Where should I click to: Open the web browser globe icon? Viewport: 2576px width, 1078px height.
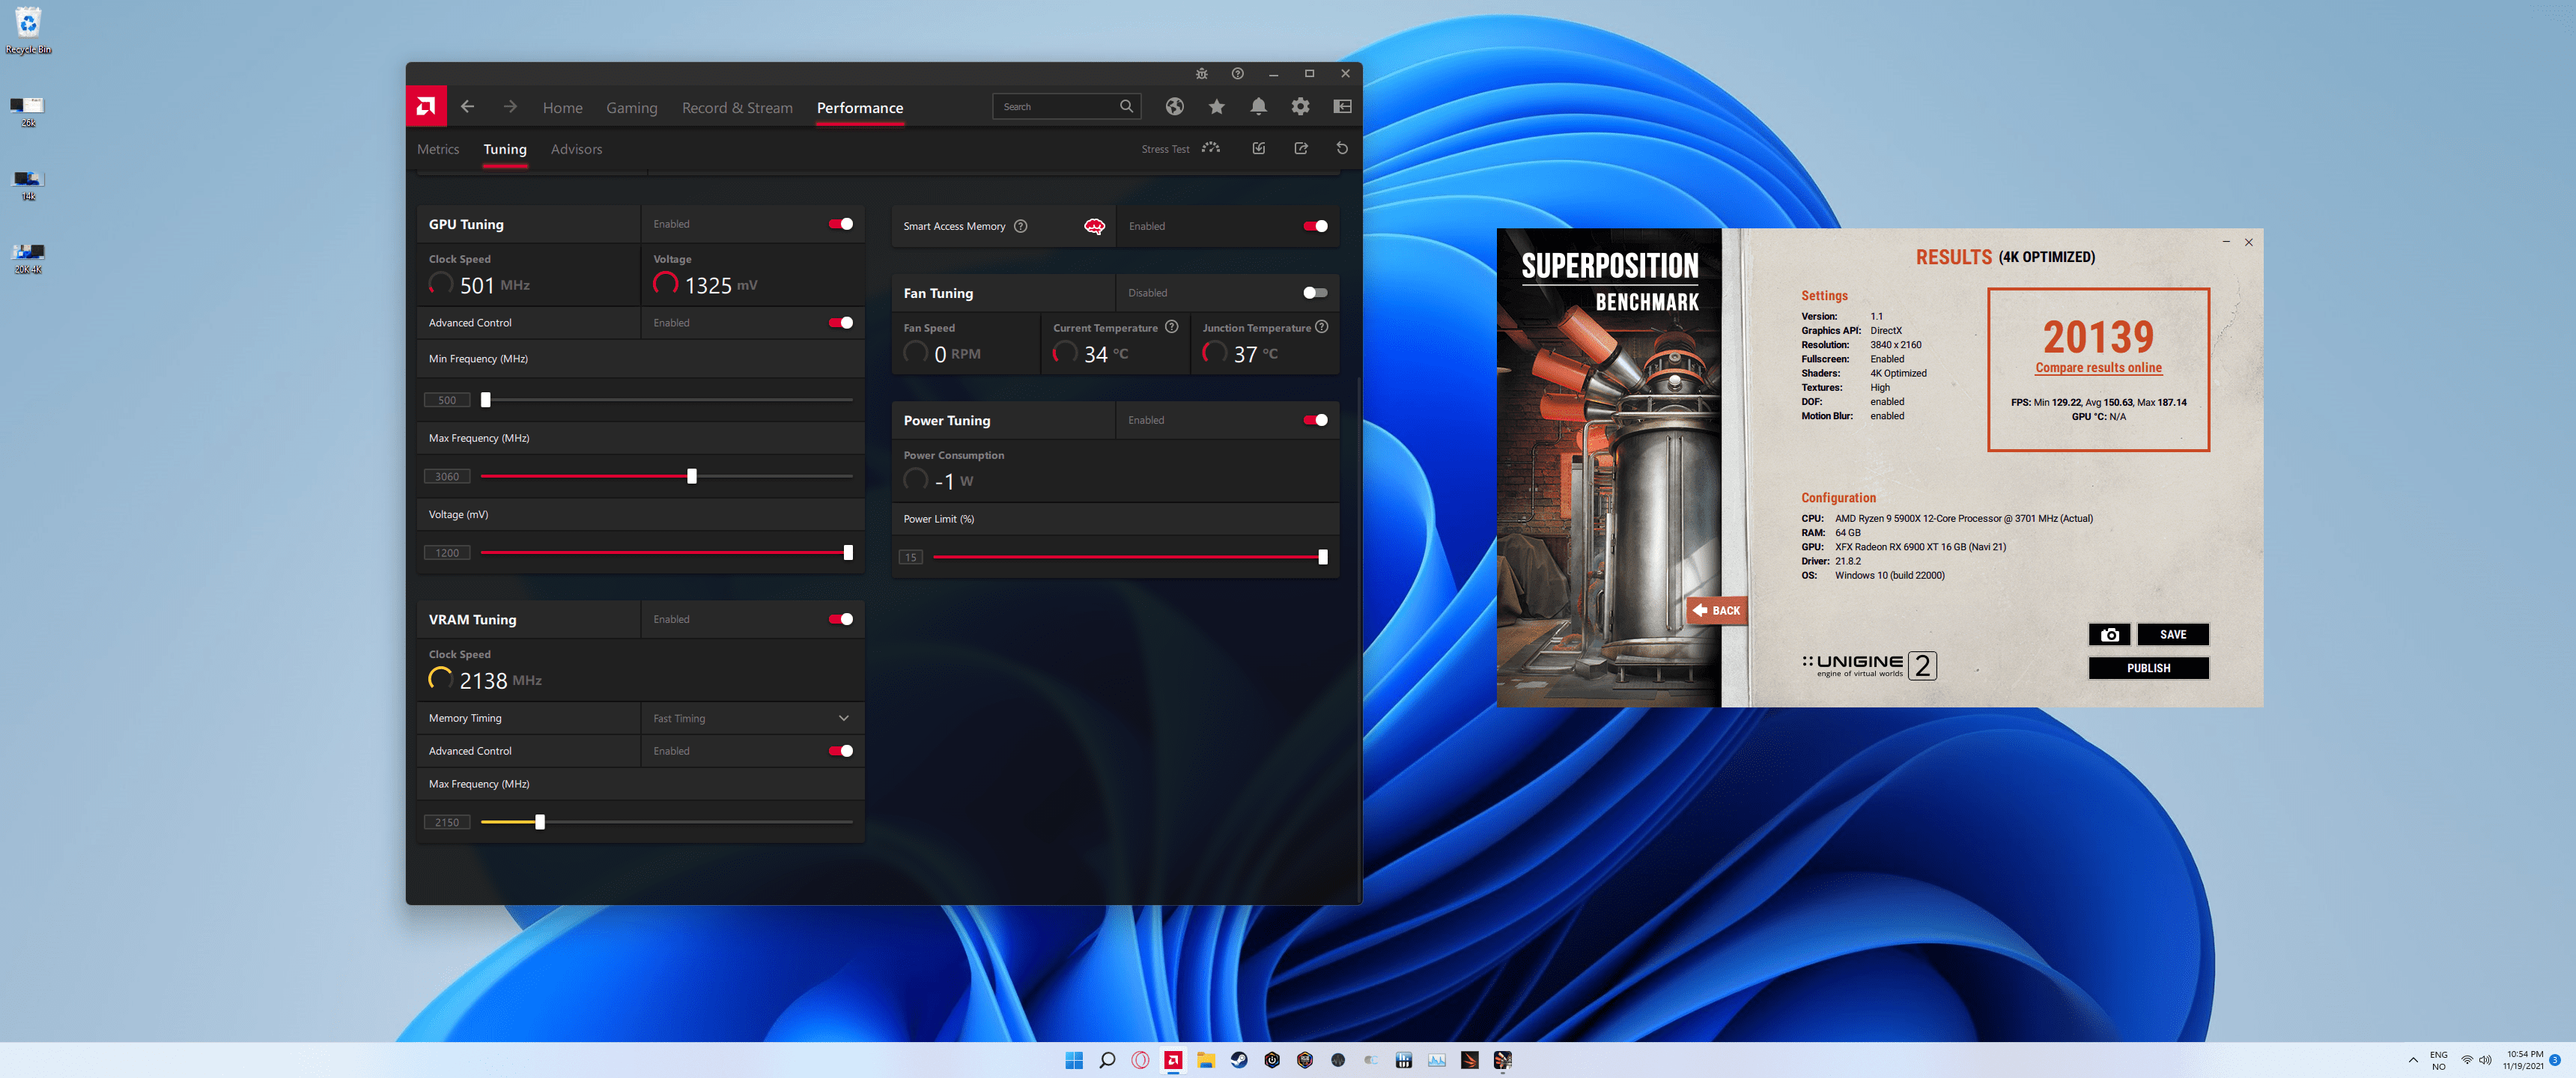tap(1174, 107)
